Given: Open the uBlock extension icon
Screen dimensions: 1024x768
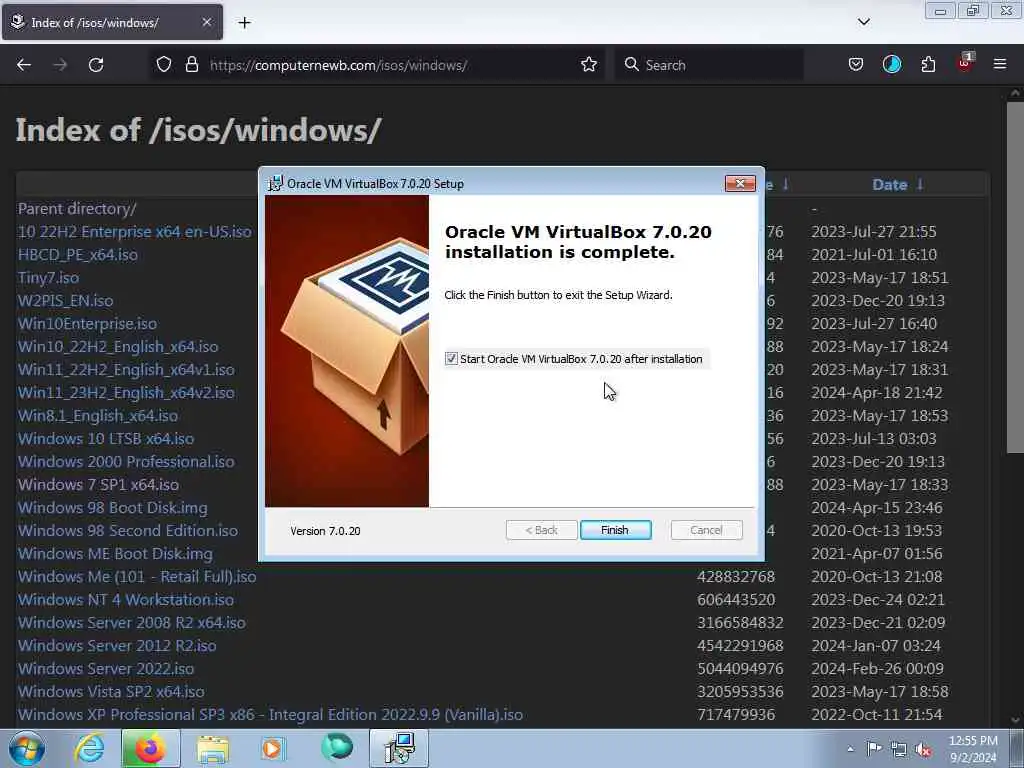Looking at the screenshot, I should coord(965,63).
